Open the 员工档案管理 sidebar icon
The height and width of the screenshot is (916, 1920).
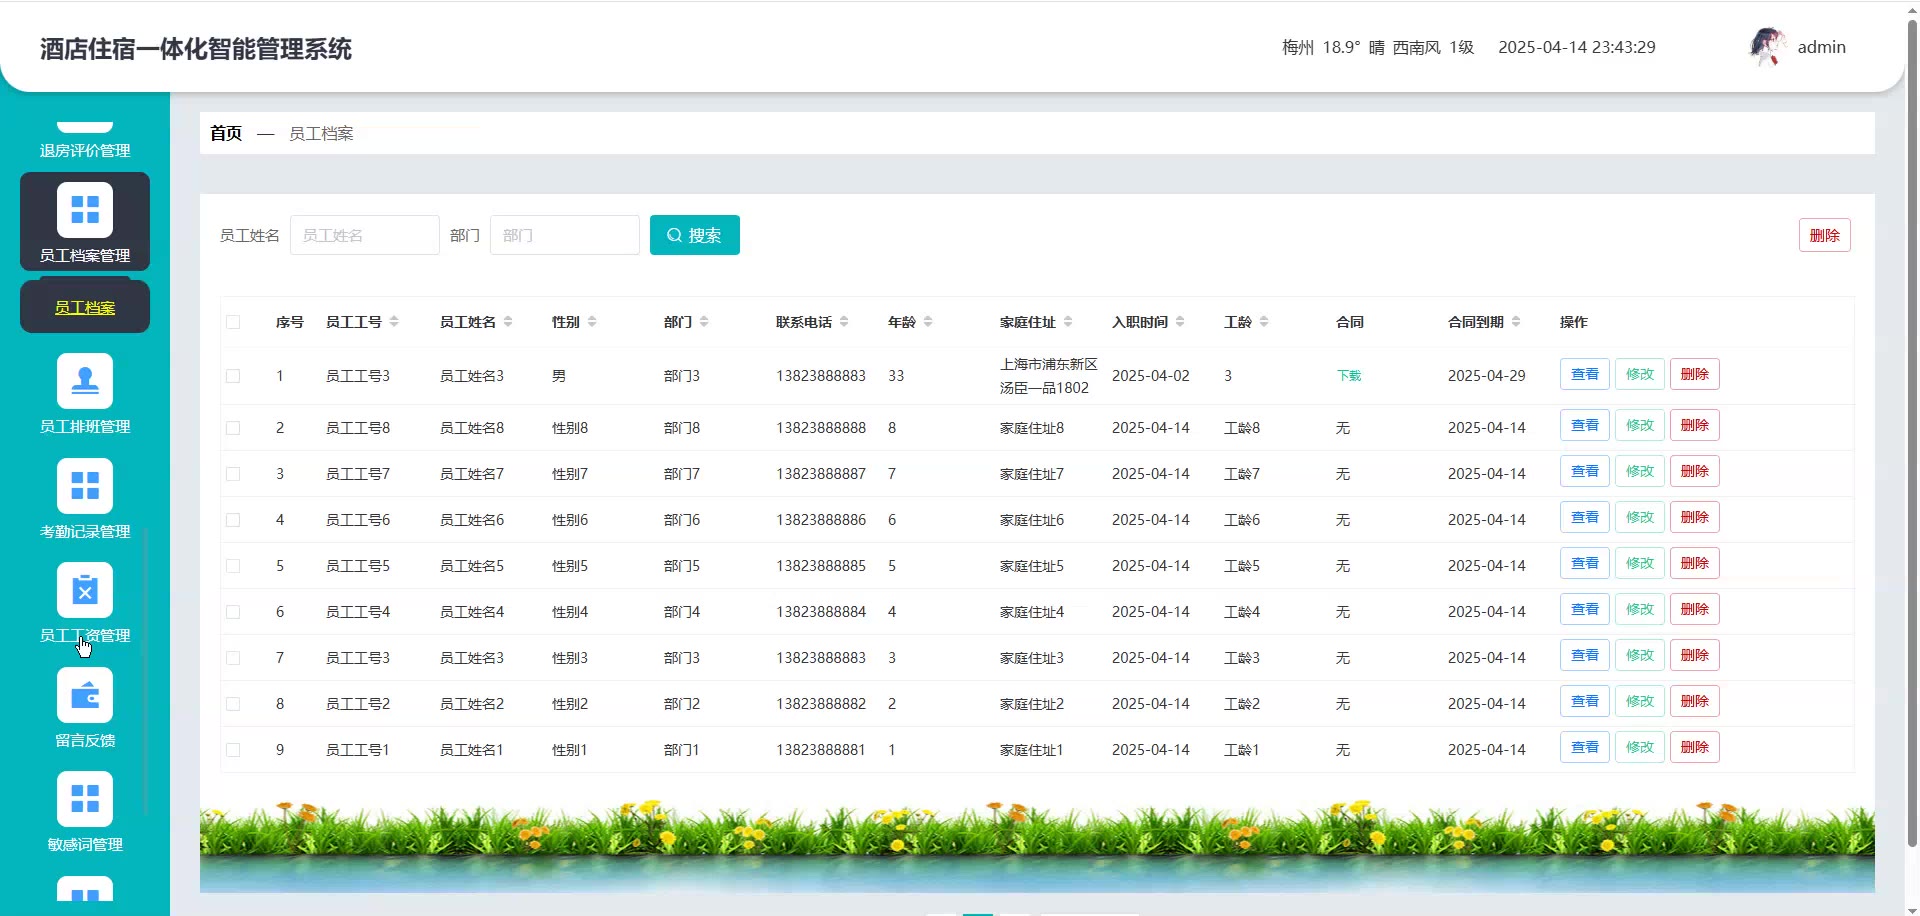coord(85,210)
